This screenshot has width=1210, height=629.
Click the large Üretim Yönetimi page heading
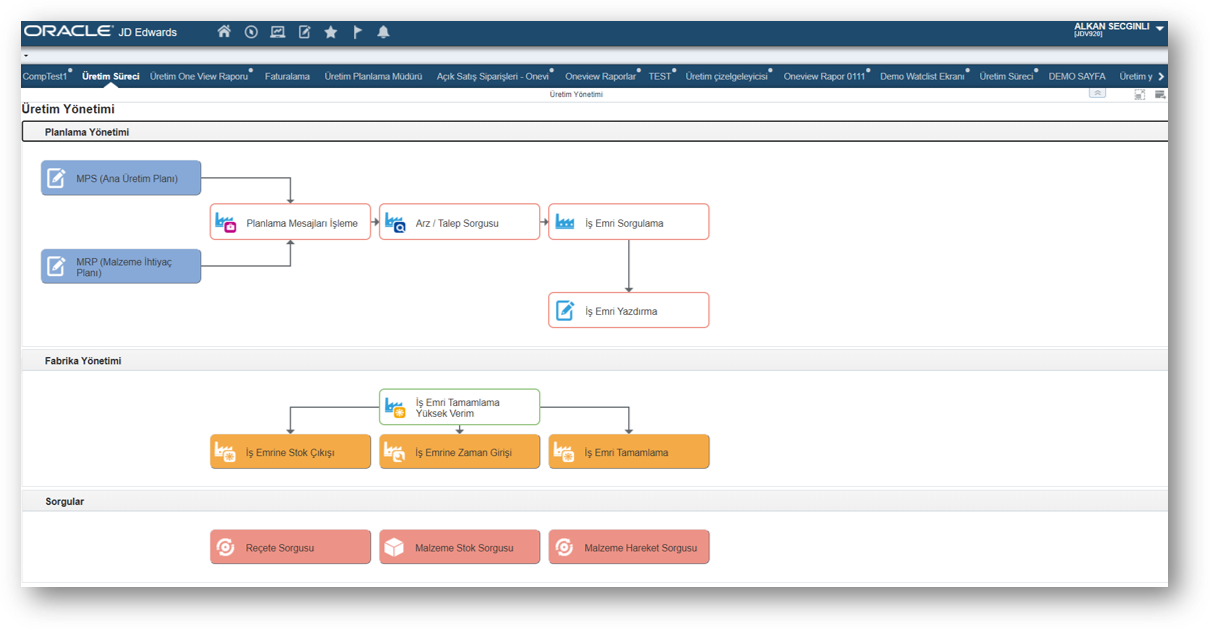[x=68, y=109]
